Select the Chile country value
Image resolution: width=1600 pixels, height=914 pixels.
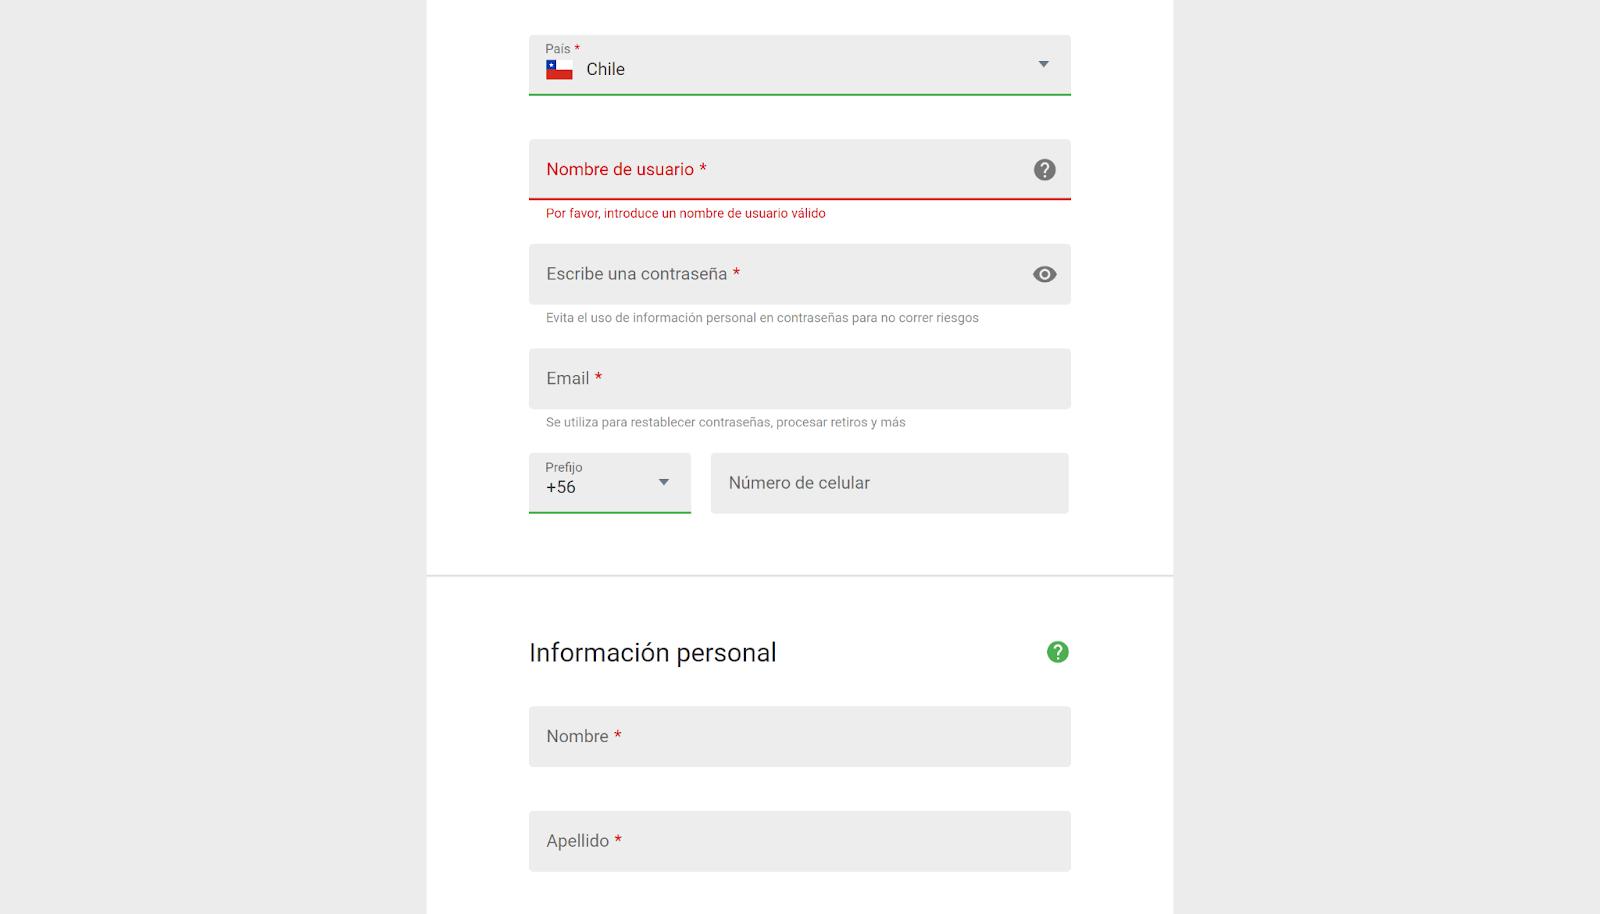(x=605, y=69)
